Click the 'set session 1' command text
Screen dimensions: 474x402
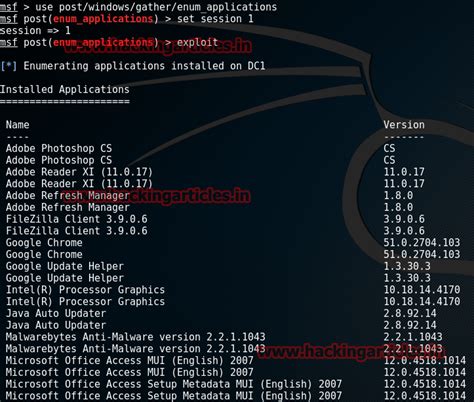tap(215, 19)
